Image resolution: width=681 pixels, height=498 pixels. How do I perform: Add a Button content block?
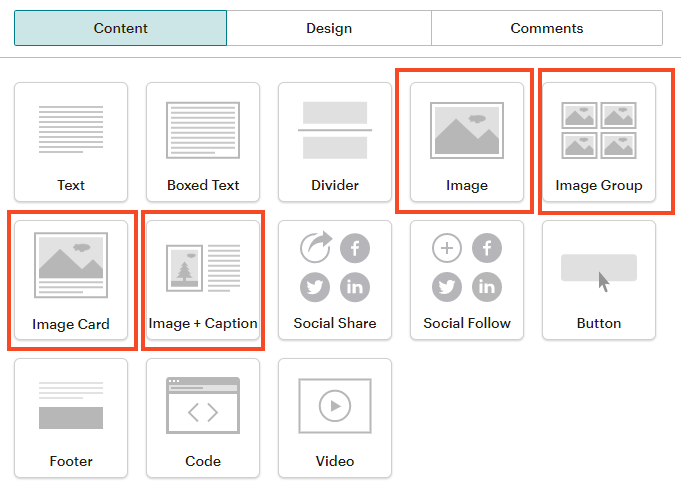click(x=599, y=281)
